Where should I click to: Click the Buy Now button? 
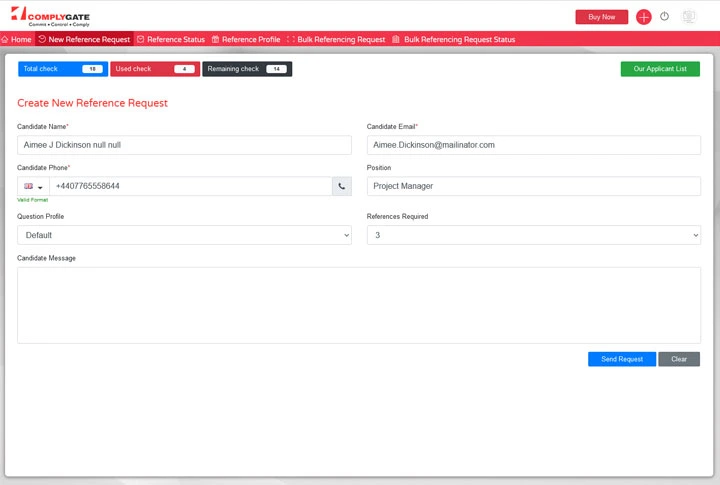tap(602, 17)
